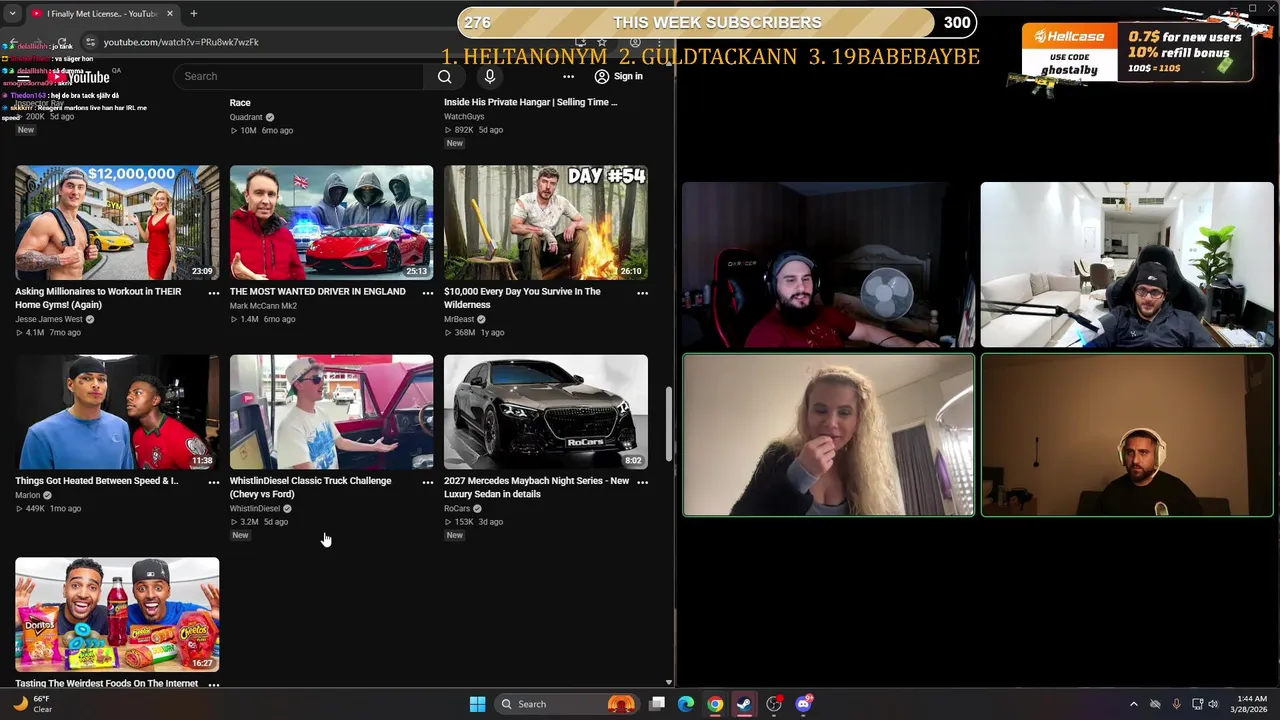Viewport: 1280px width, 720px height.
Task: Open more options for WhistlinDiesel truck video
Action: 428,482
